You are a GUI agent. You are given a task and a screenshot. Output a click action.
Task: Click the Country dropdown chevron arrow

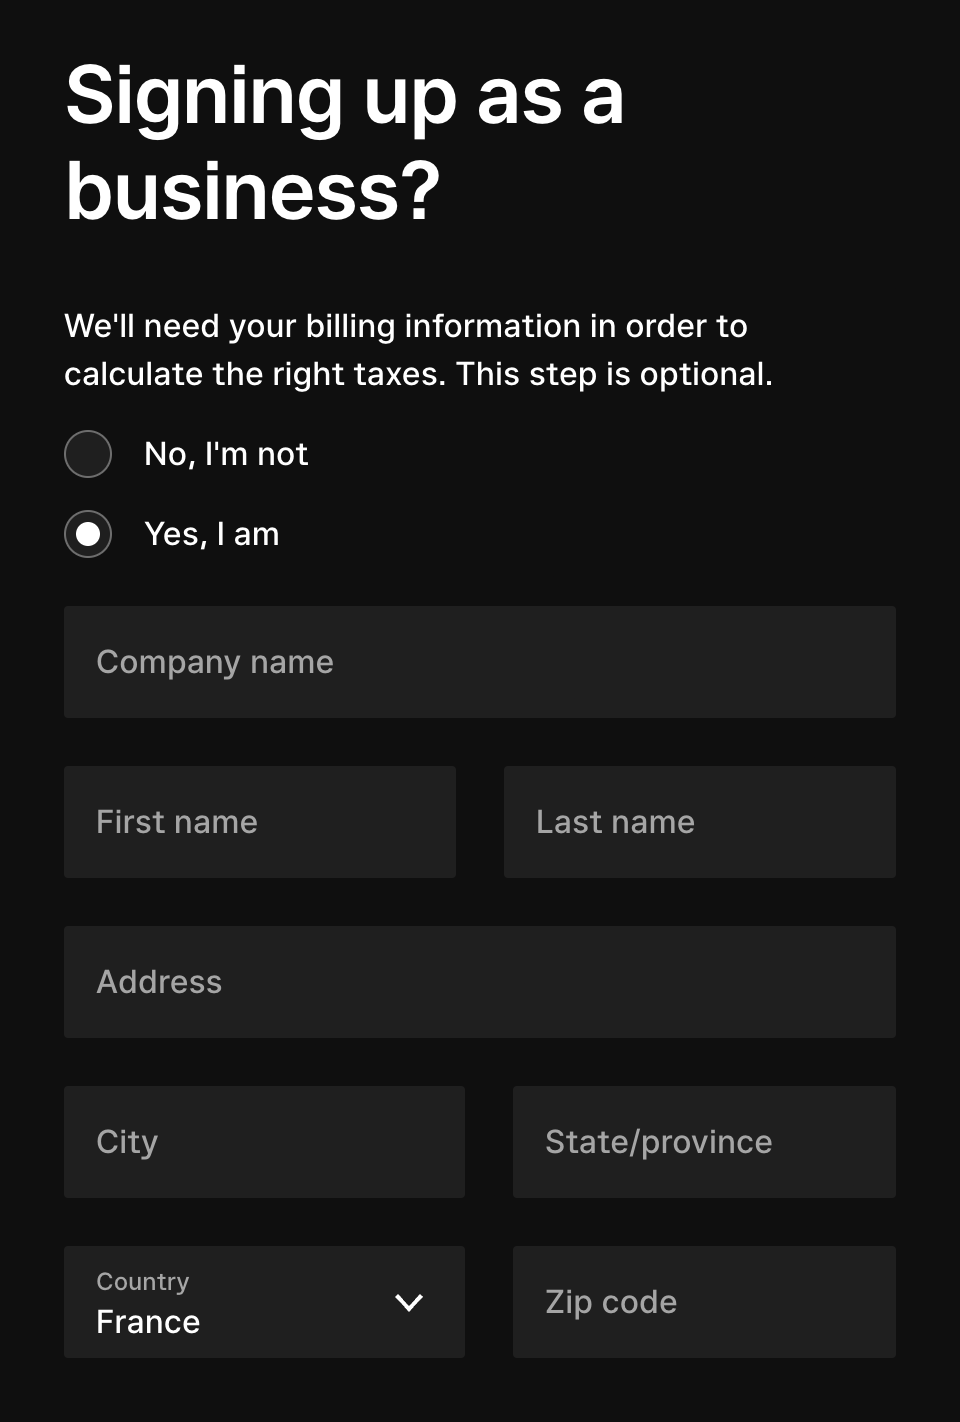click(409, 1302)
